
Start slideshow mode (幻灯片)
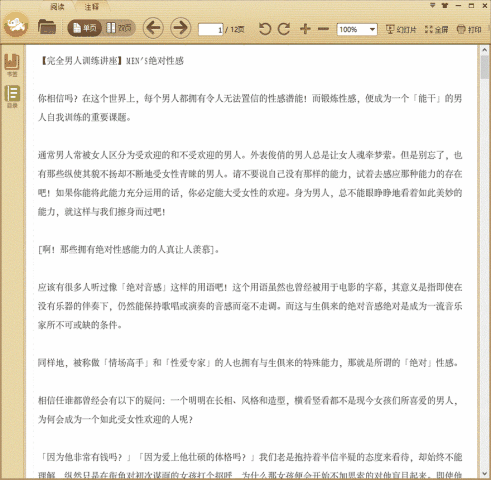401,29
